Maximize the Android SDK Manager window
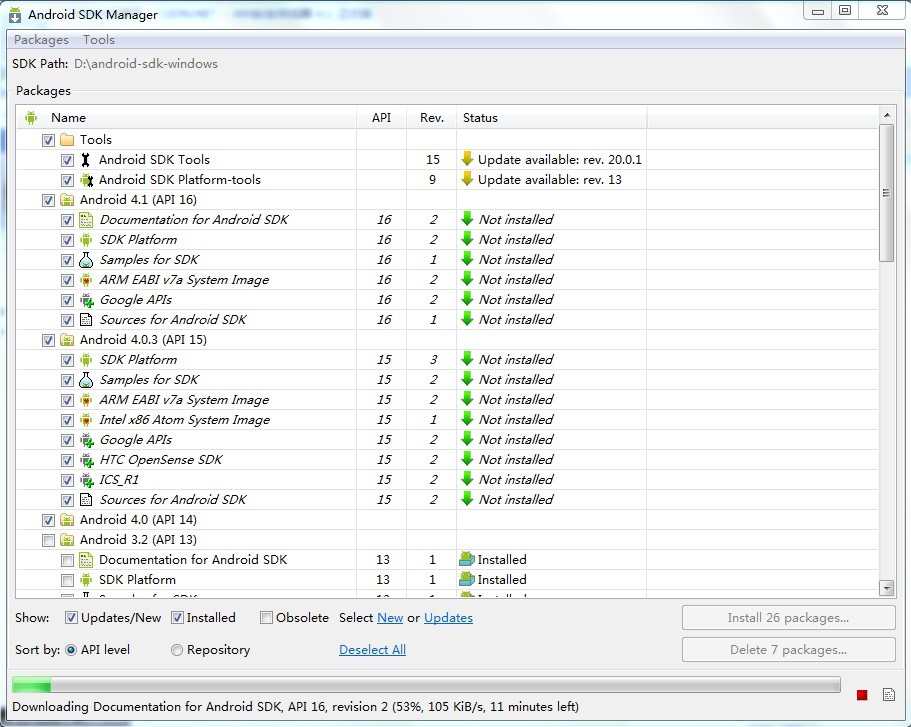The image size is (911, 727). [845, 10]
